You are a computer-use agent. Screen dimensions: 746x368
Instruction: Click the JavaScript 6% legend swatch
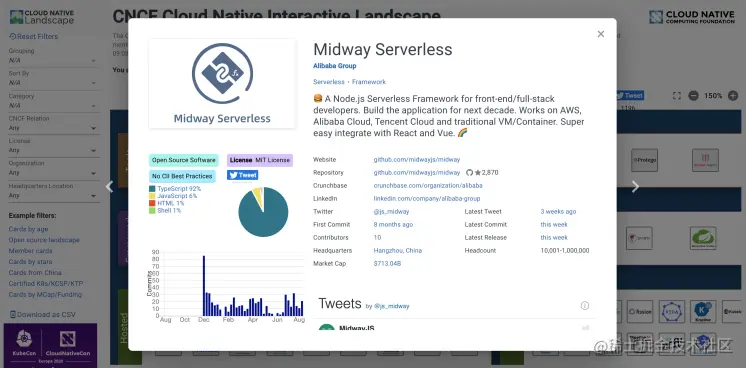pos(152,196)
